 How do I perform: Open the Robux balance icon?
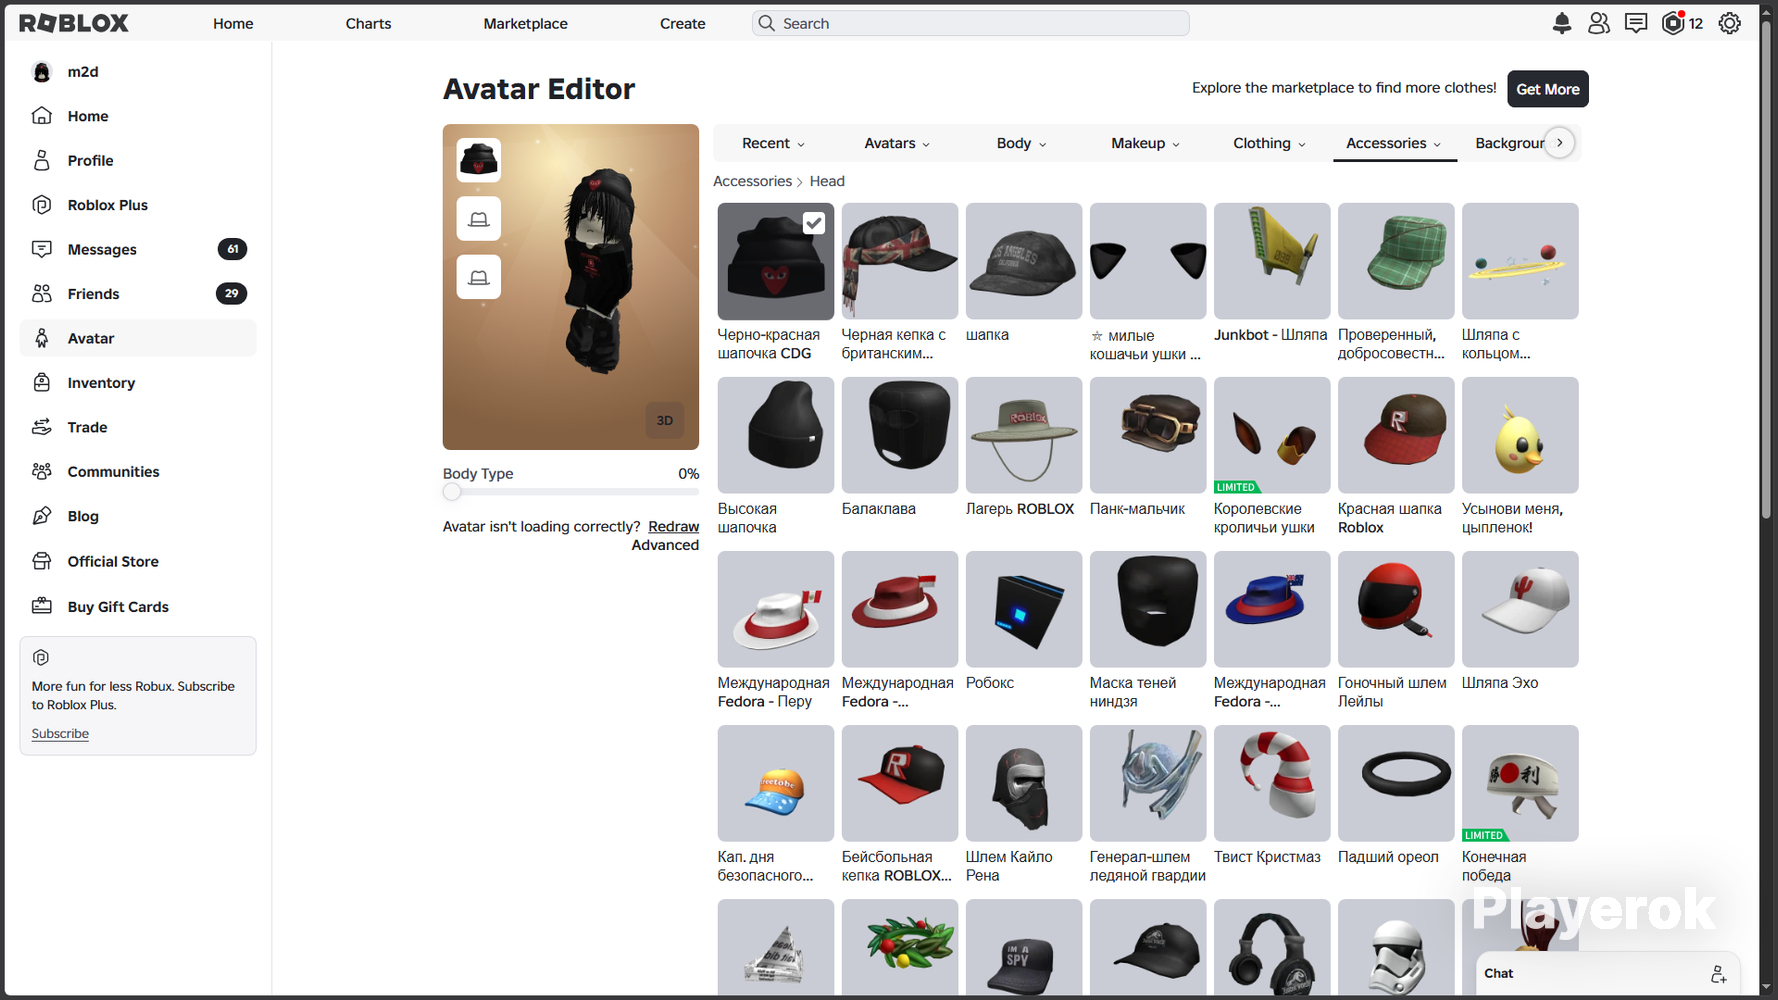1673,23
